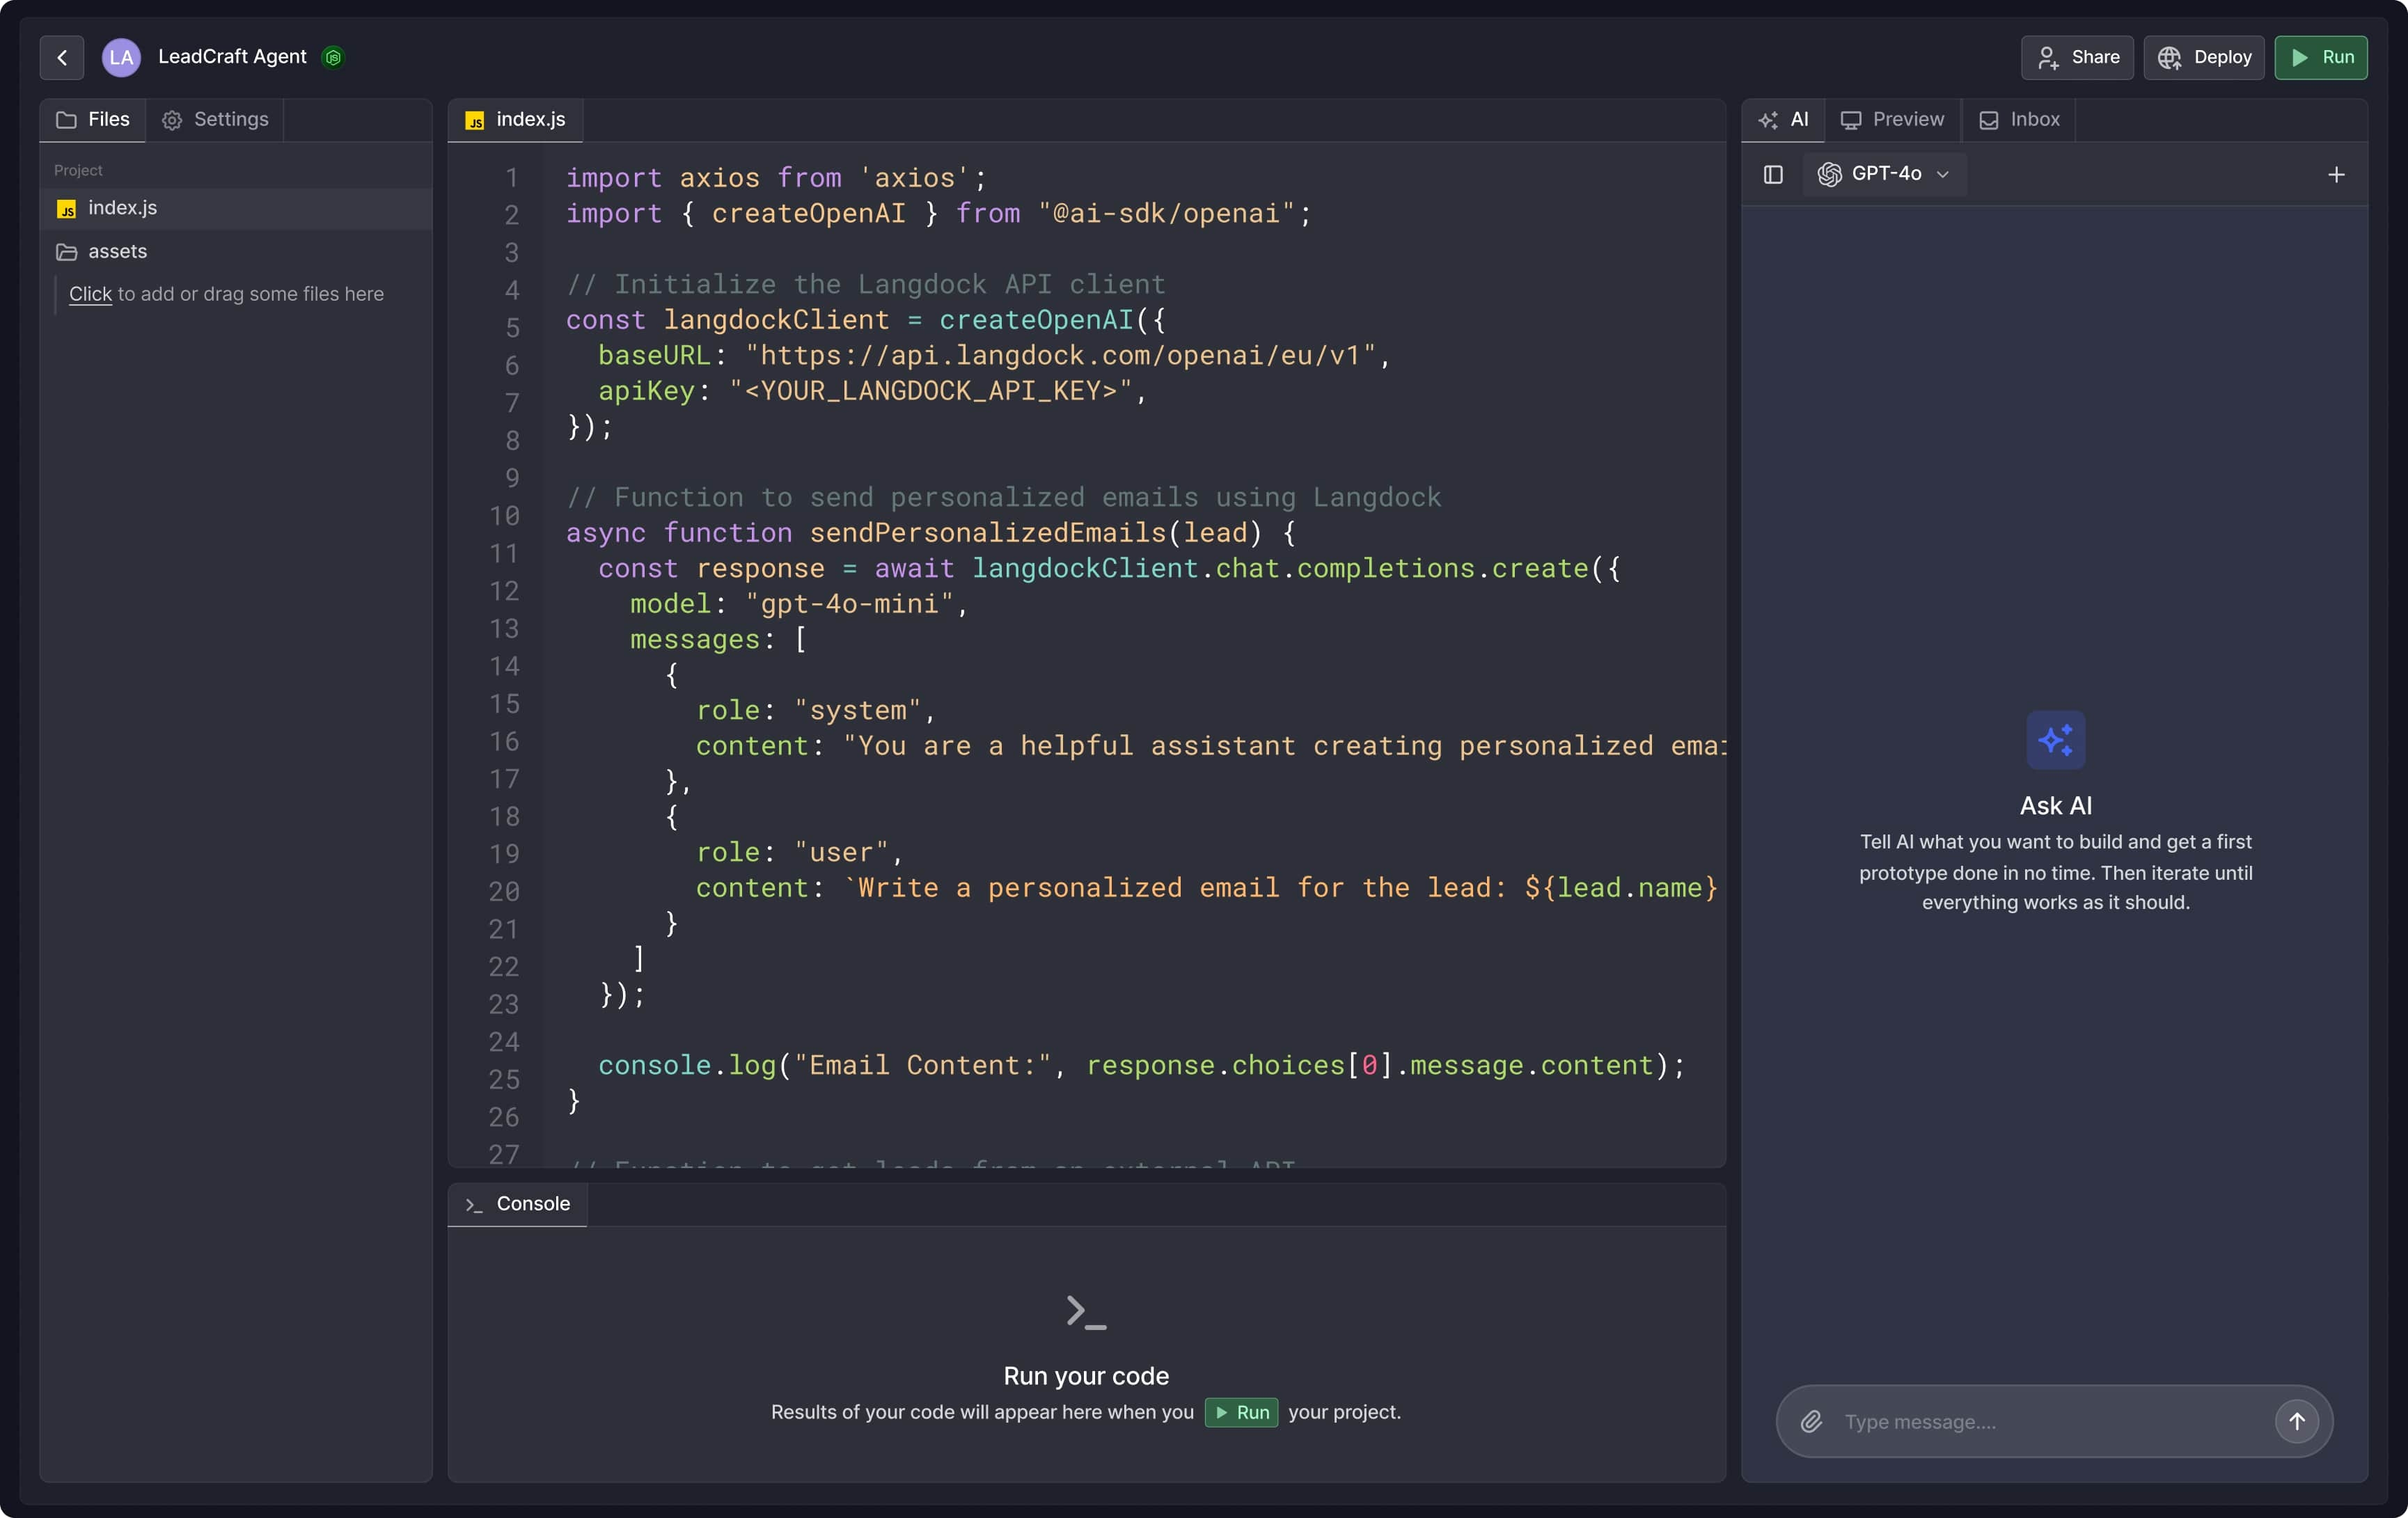Click the 'Ask AI' heading text

[x=2055, y=806]
